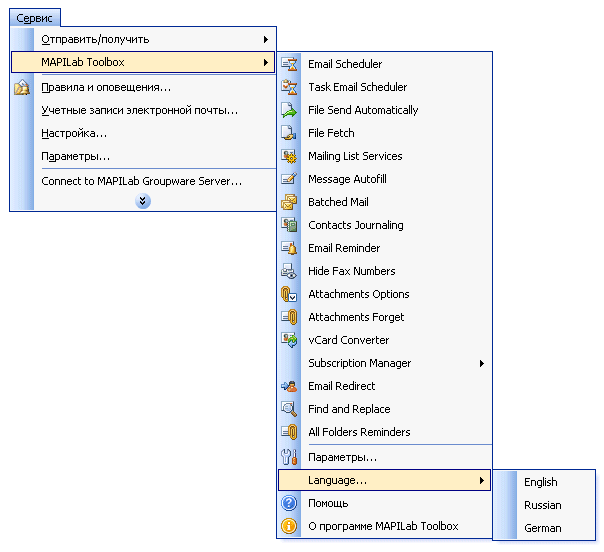
Task: Select Connect to MAPILab Groupware Server
Action: point(141,181)
